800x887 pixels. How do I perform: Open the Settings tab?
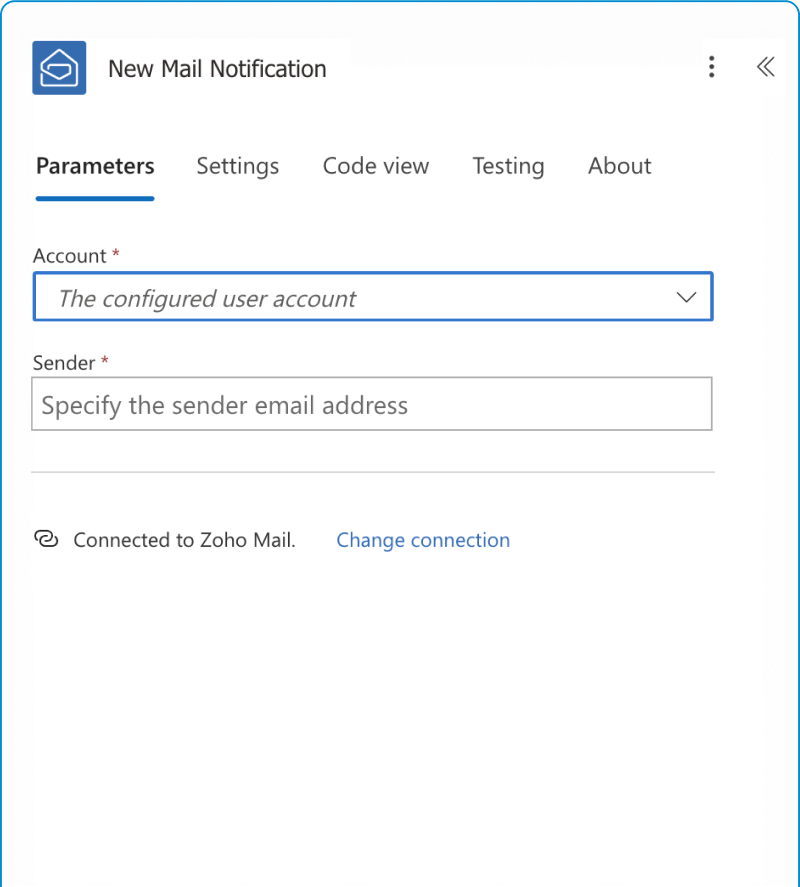point(238,166)
